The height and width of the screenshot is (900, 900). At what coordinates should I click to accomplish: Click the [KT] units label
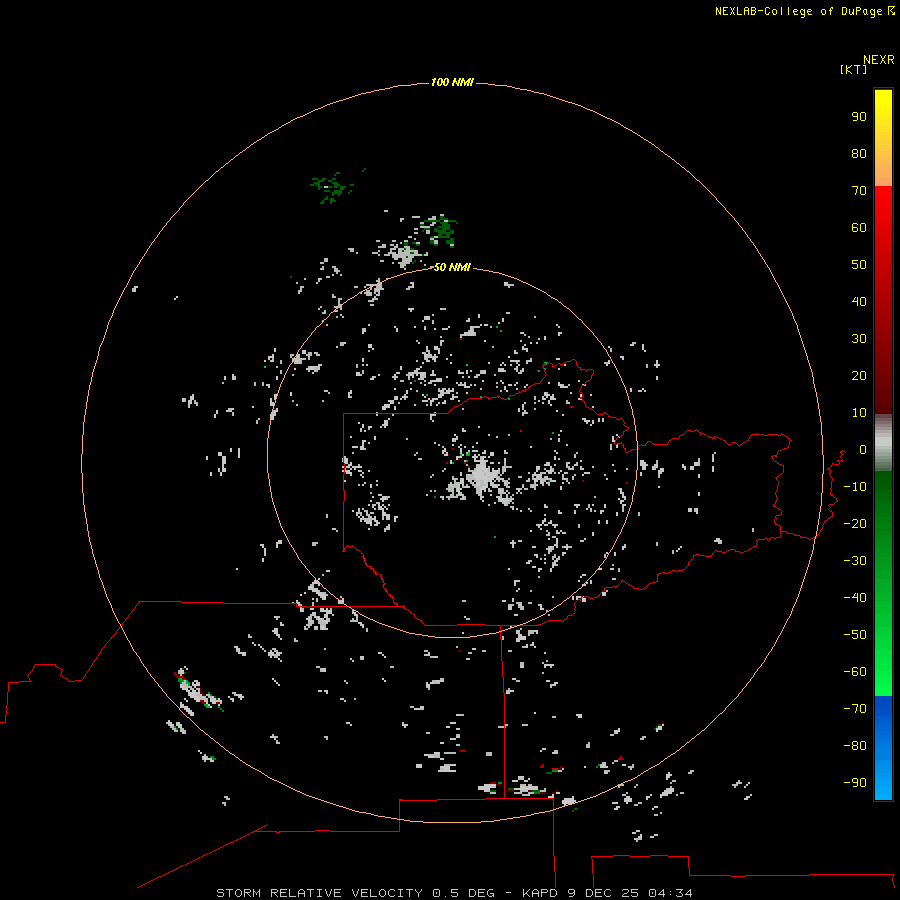tap(853, 69)
